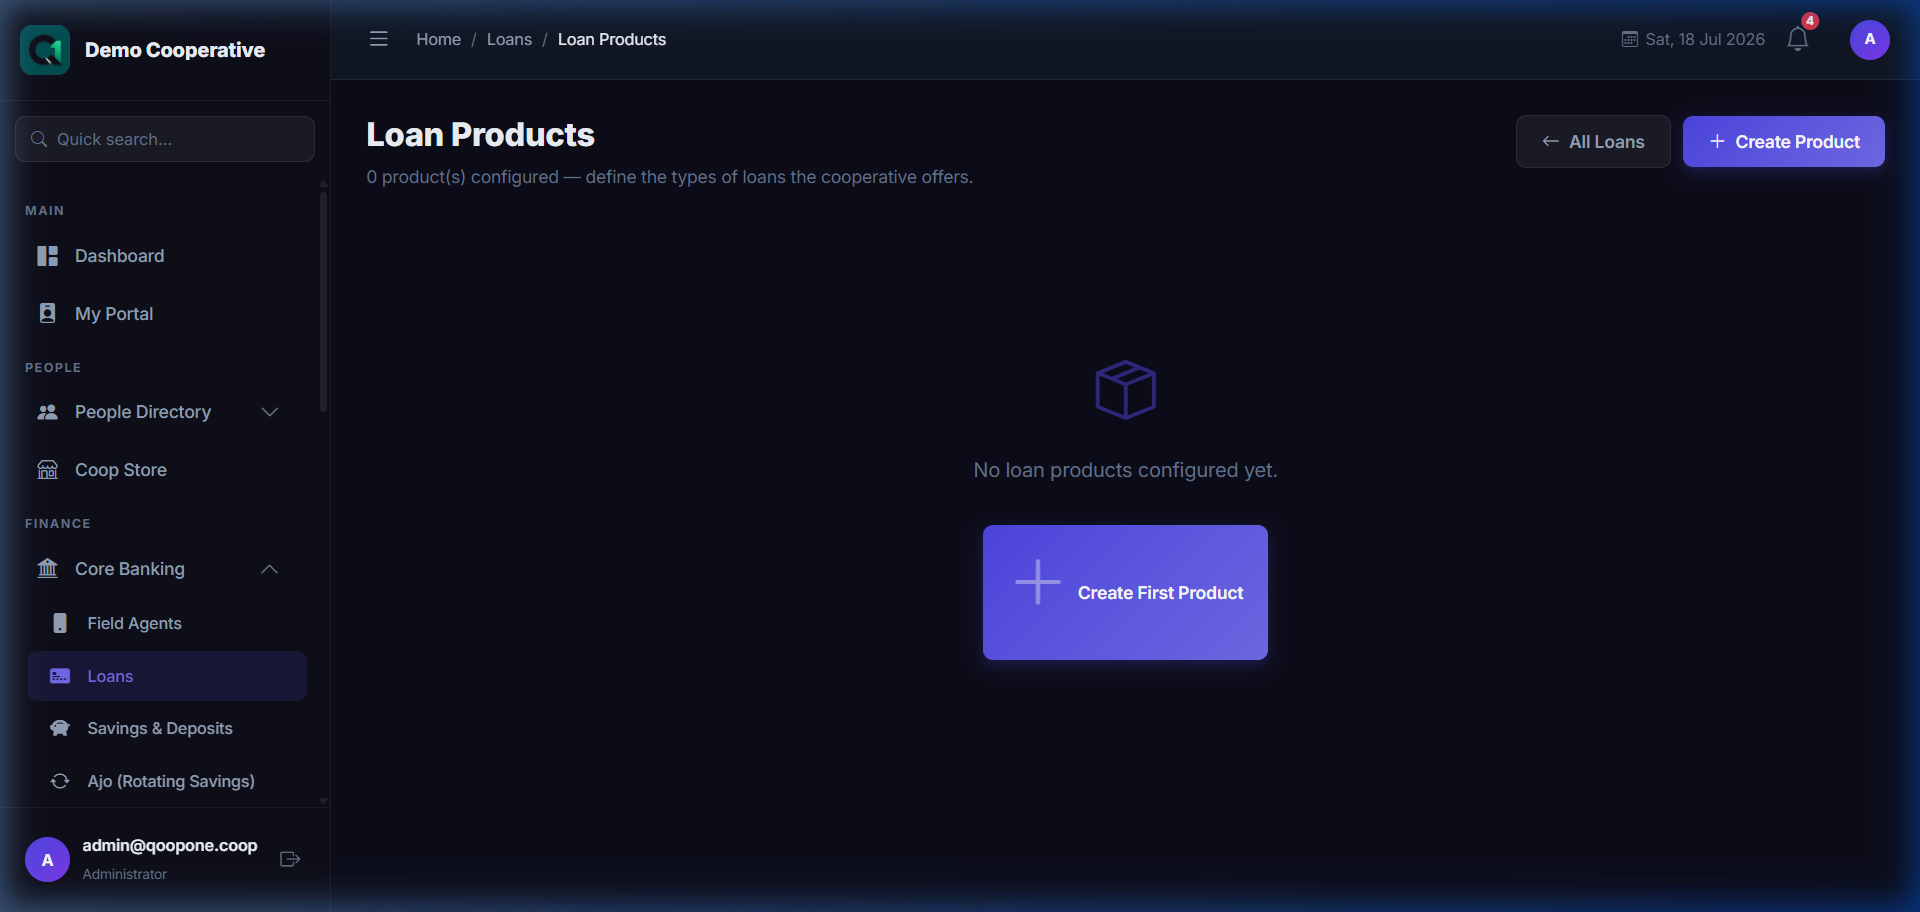Image resolution: width=1920 pixels, height=912 pixels.
Task: Collapse the Core Banking chevron
Action: click(269, 569)
